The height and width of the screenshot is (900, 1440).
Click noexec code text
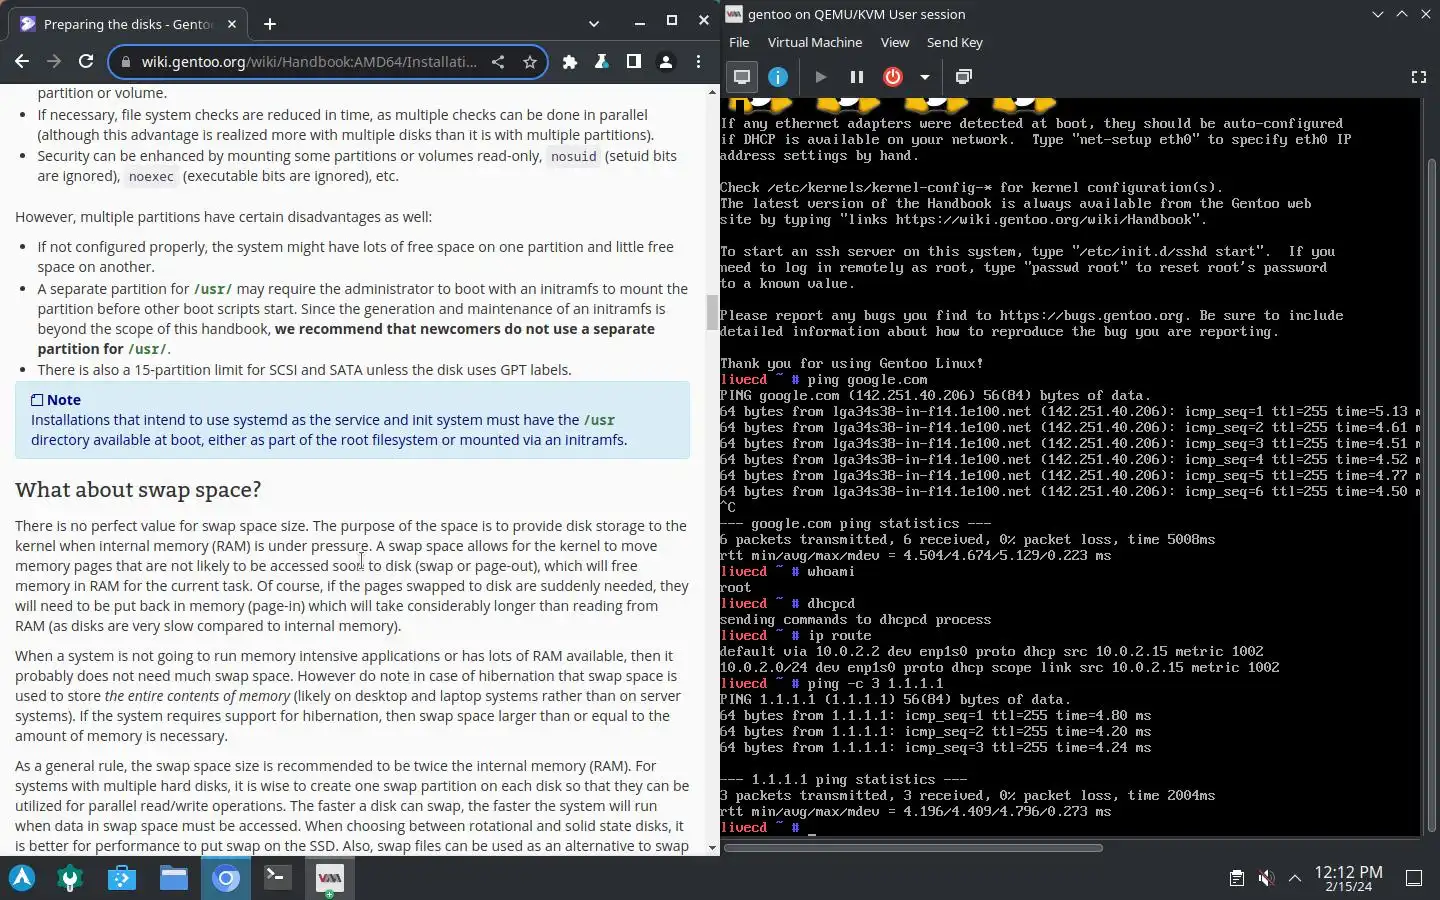[x=151, y=176]
